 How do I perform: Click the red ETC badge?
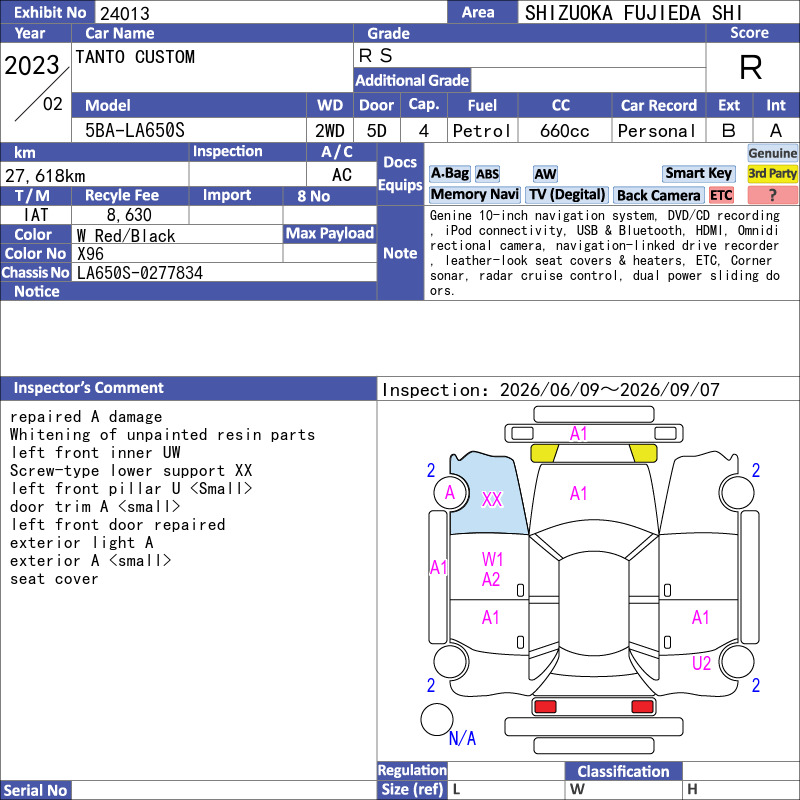tap(721, 195)
